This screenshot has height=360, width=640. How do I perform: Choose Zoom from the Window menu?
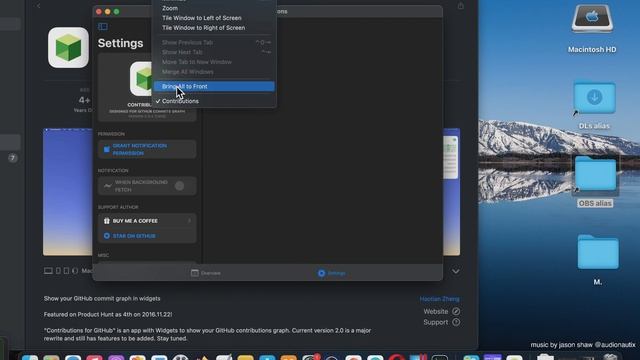tap(170, 8)
